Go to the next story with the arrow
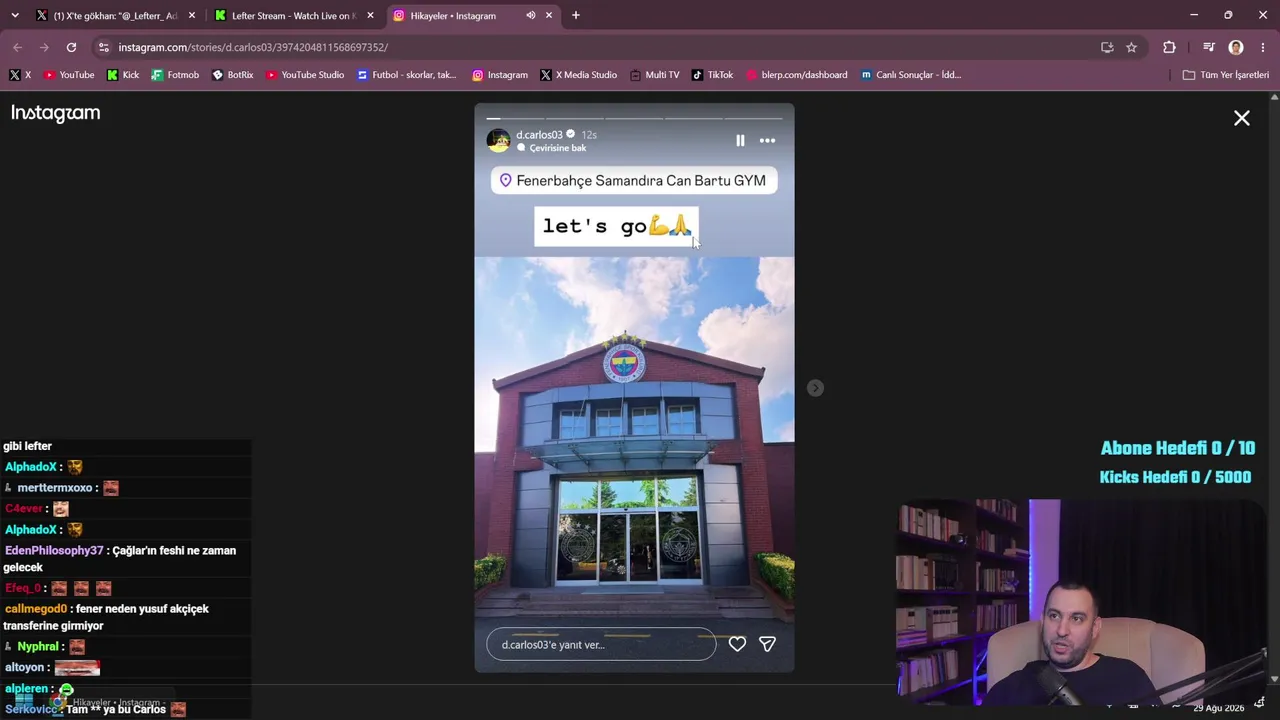Image resolution: width=1280 pixels, height=720 pixels. point(815,388)
